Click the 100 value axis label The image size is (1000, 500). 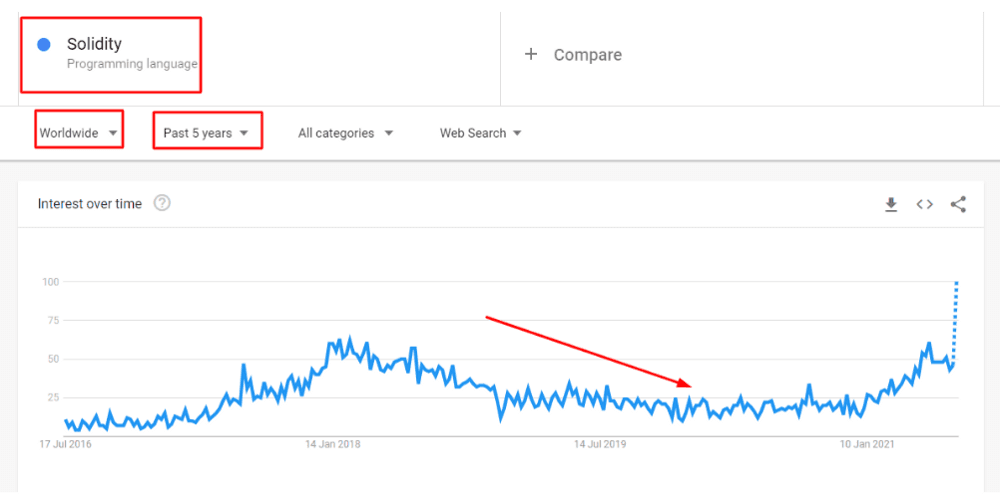pyautogui.click(x=48, y=282)
